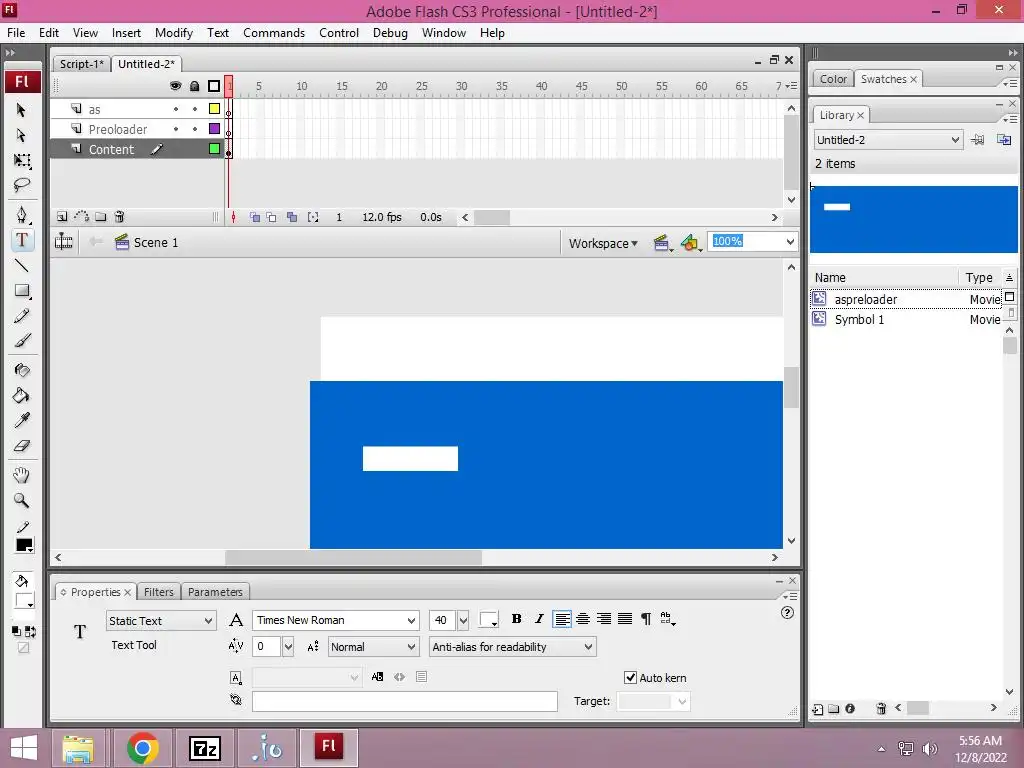Open the Static Text type dropdown
The width and height of the screenshot is (1024, 768).
tap(161, 621)
